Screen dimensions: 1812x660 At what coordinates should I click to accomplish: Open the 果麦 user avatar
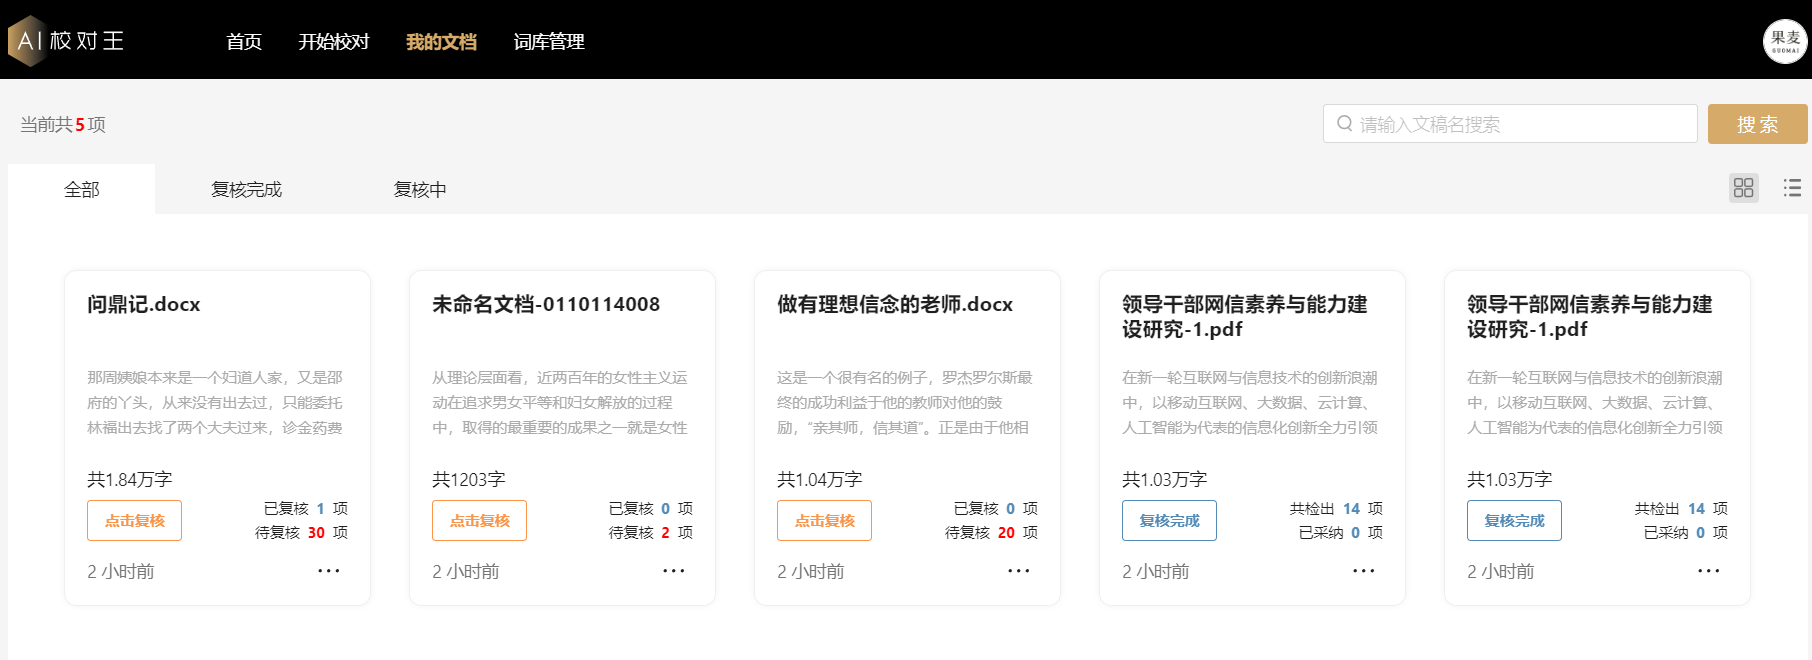click(x=1784, y=41)
